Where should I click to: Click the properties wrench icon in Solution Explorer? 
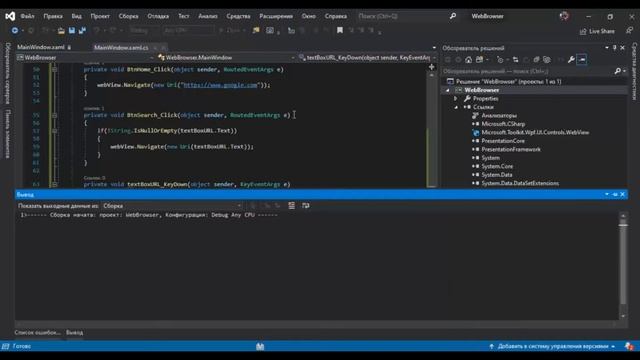click(x=571, y=60)
